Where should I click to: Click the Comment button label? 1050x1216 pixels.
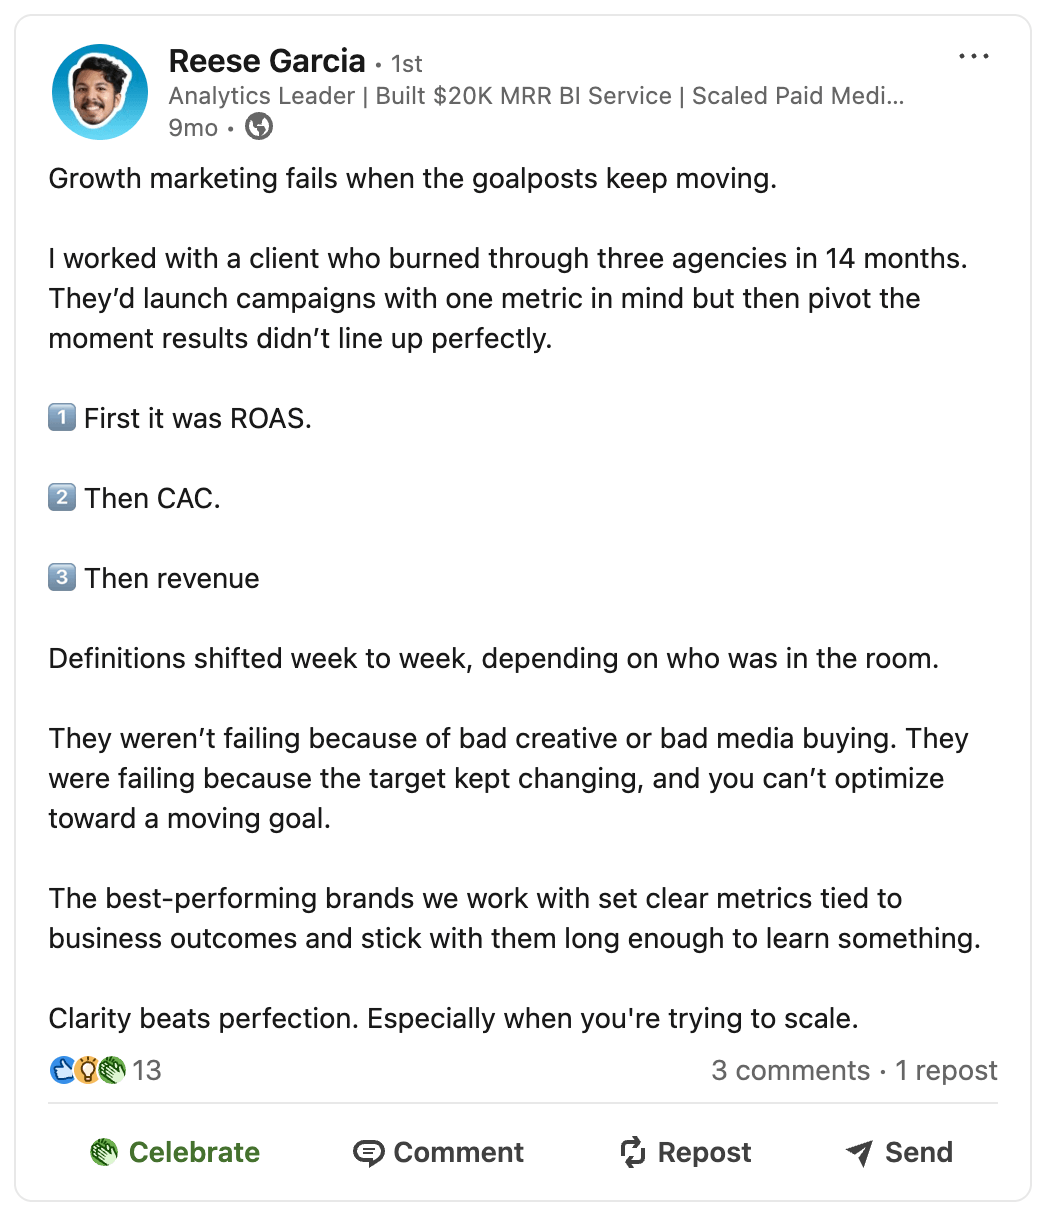[458, 1152]
